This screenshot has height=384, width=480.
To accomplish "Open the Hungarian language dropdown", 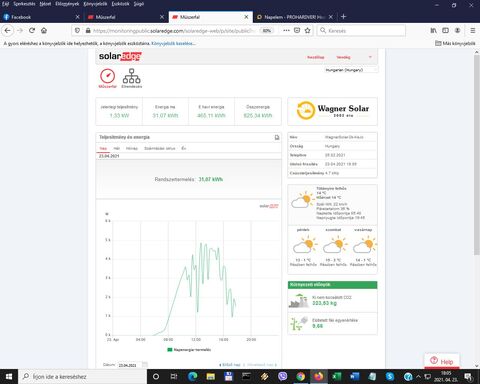I will coord(351,70).
